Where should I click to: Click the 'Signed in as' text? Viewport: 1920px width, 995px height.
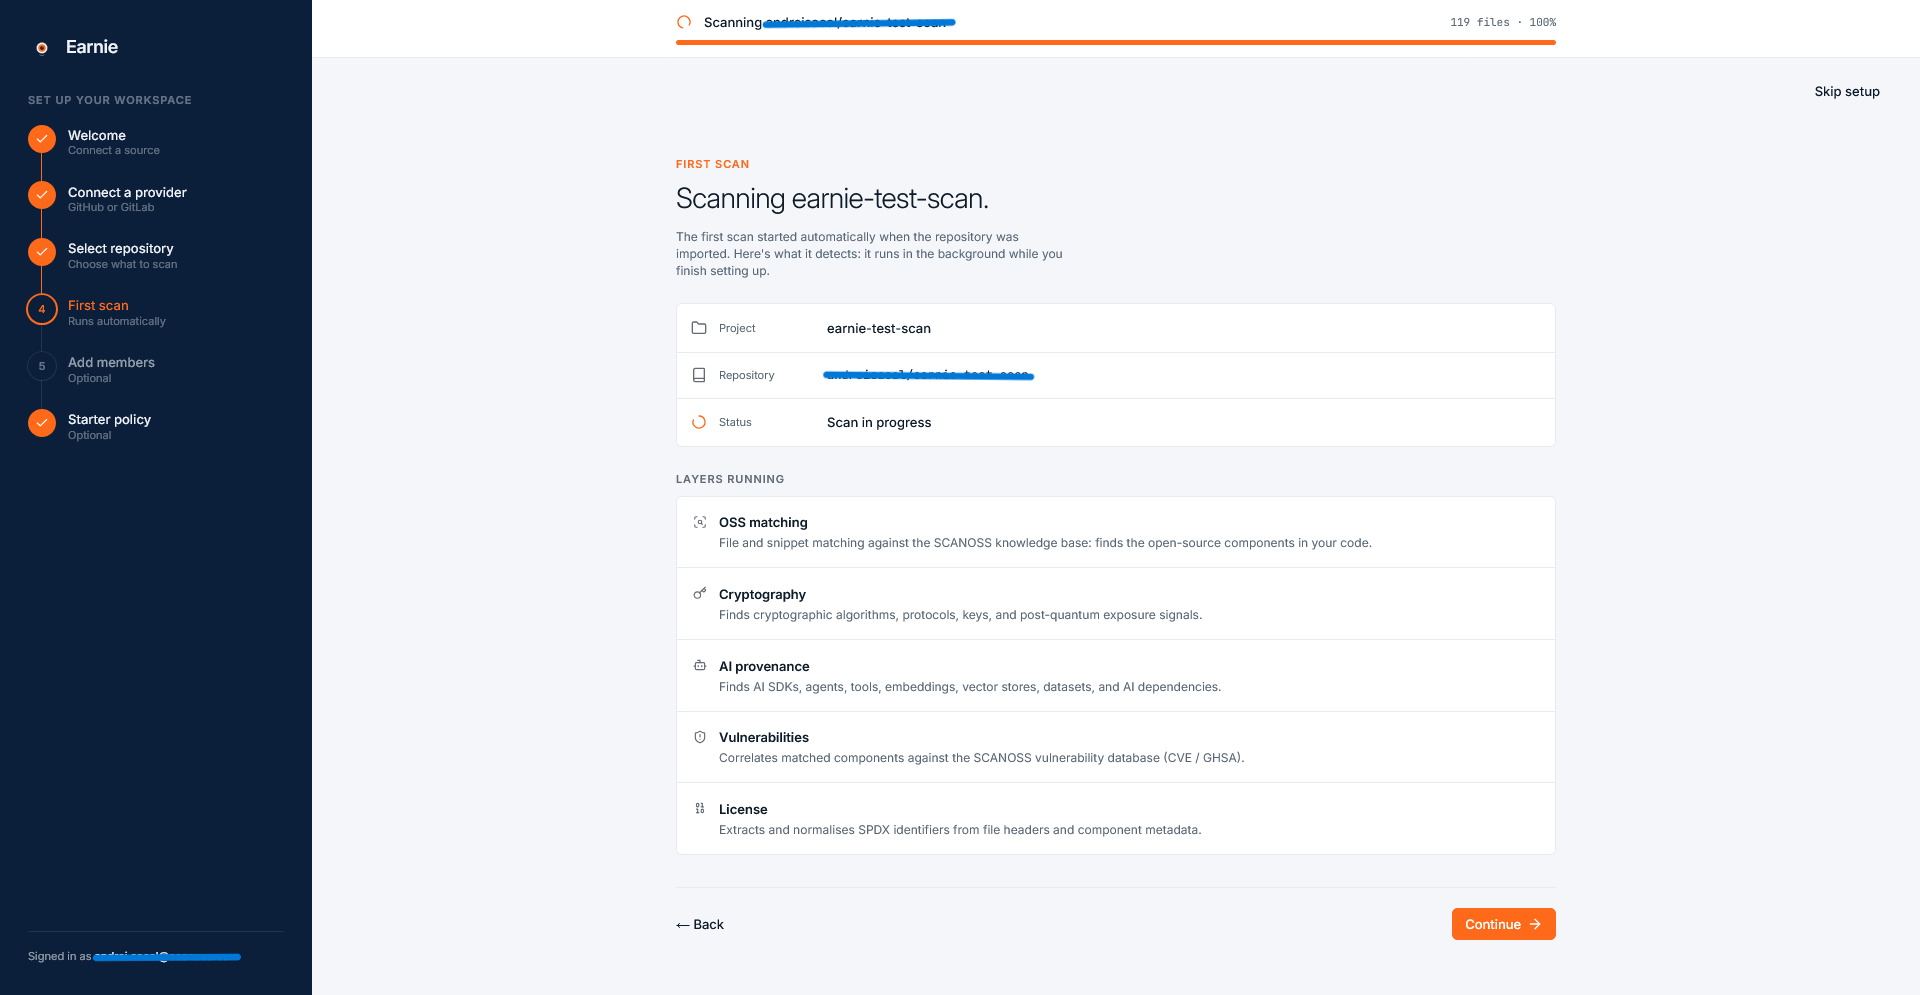[x=59, y=956]
